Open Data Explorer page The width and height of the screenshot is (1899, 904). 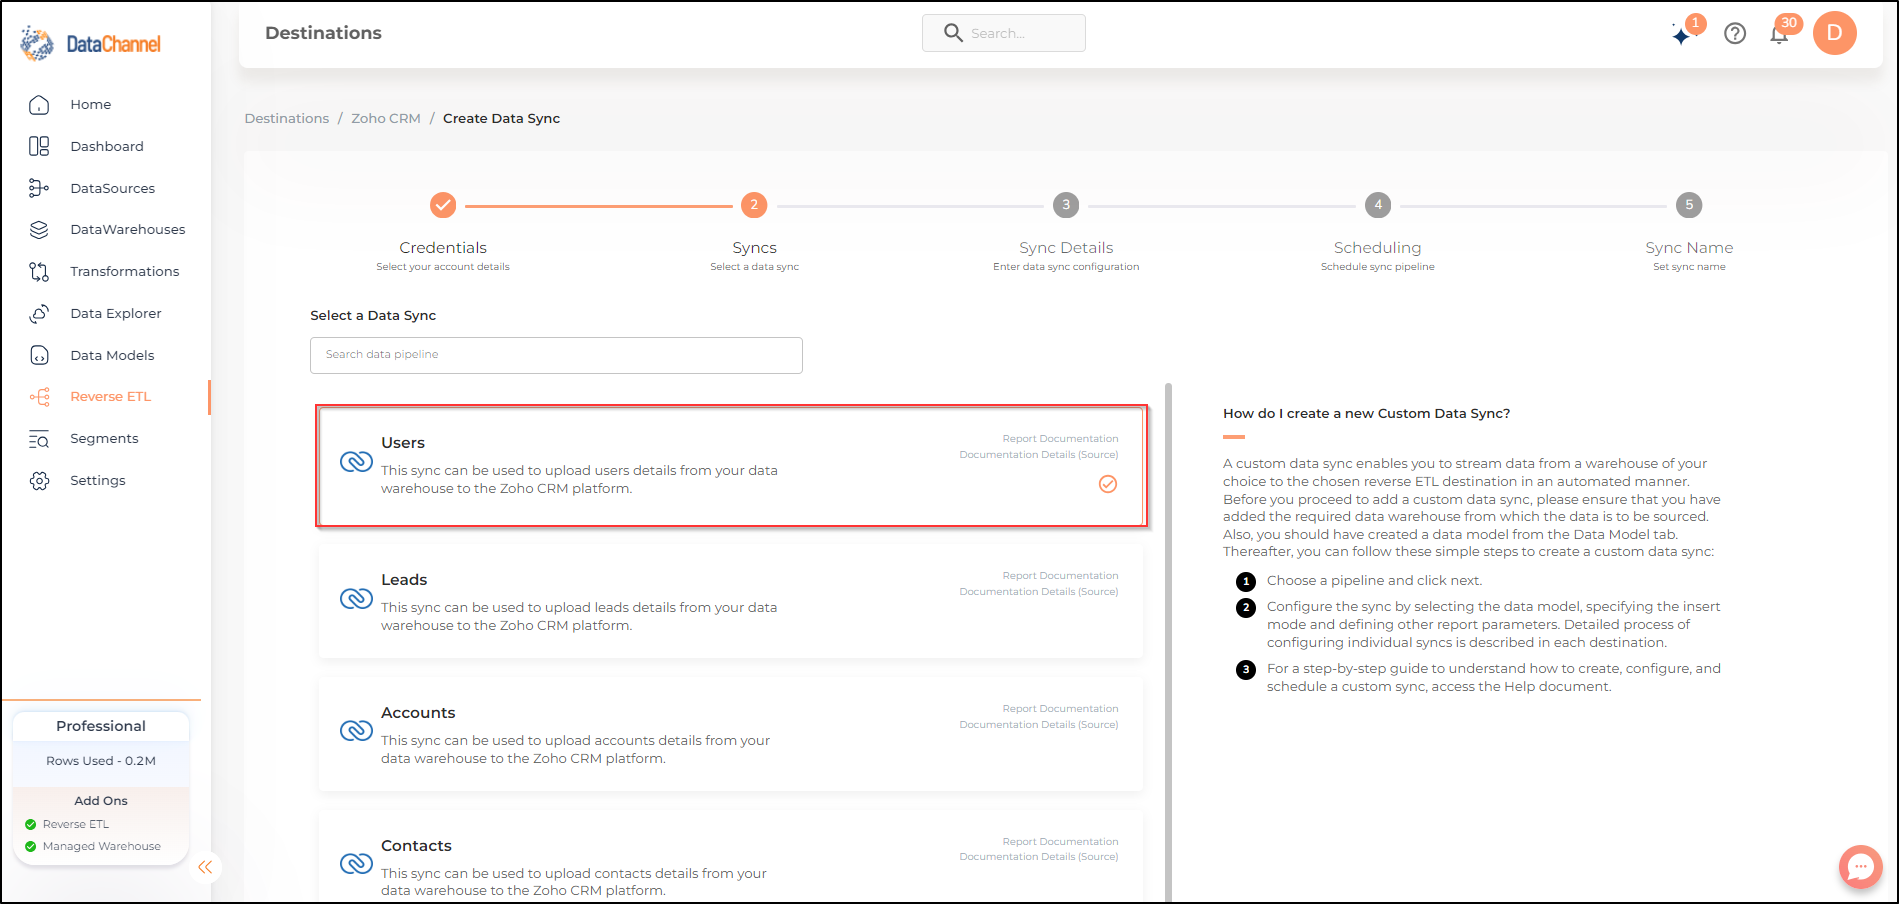(x=115, y=313)
